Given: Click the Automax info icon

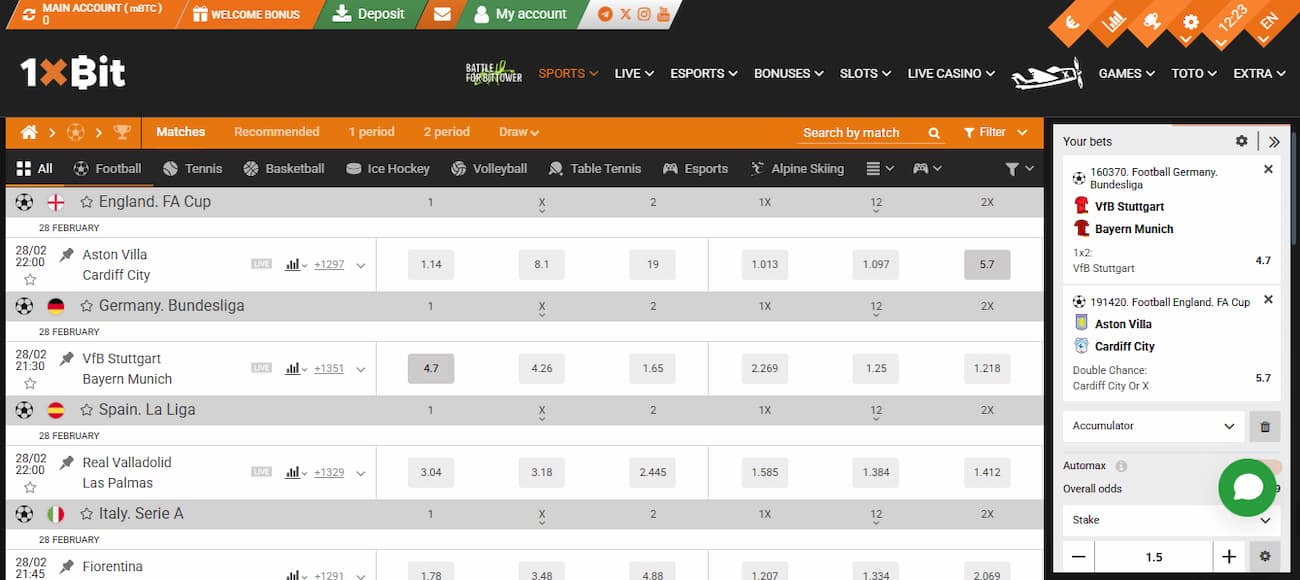Looking at the screenshot, I should [x=1121, y=466].
